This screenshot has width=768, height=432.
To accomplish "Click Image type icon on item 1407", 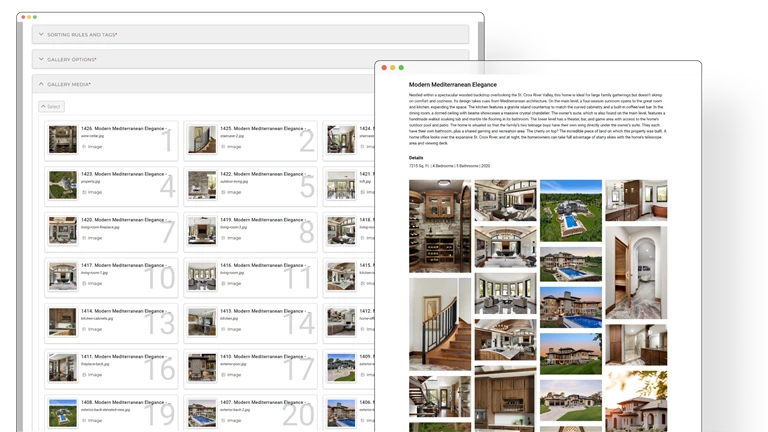I will point(223,420).
